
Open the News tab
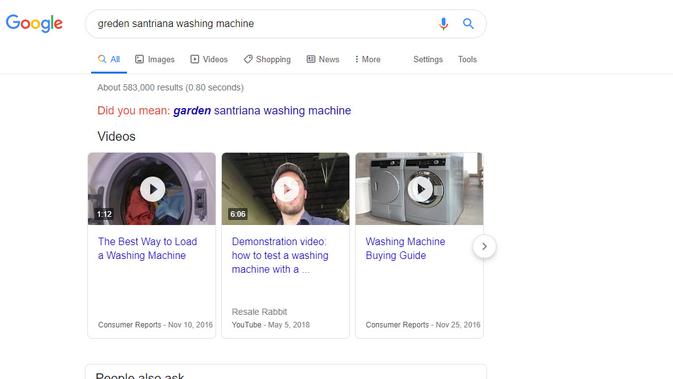(x=323, y=59)
